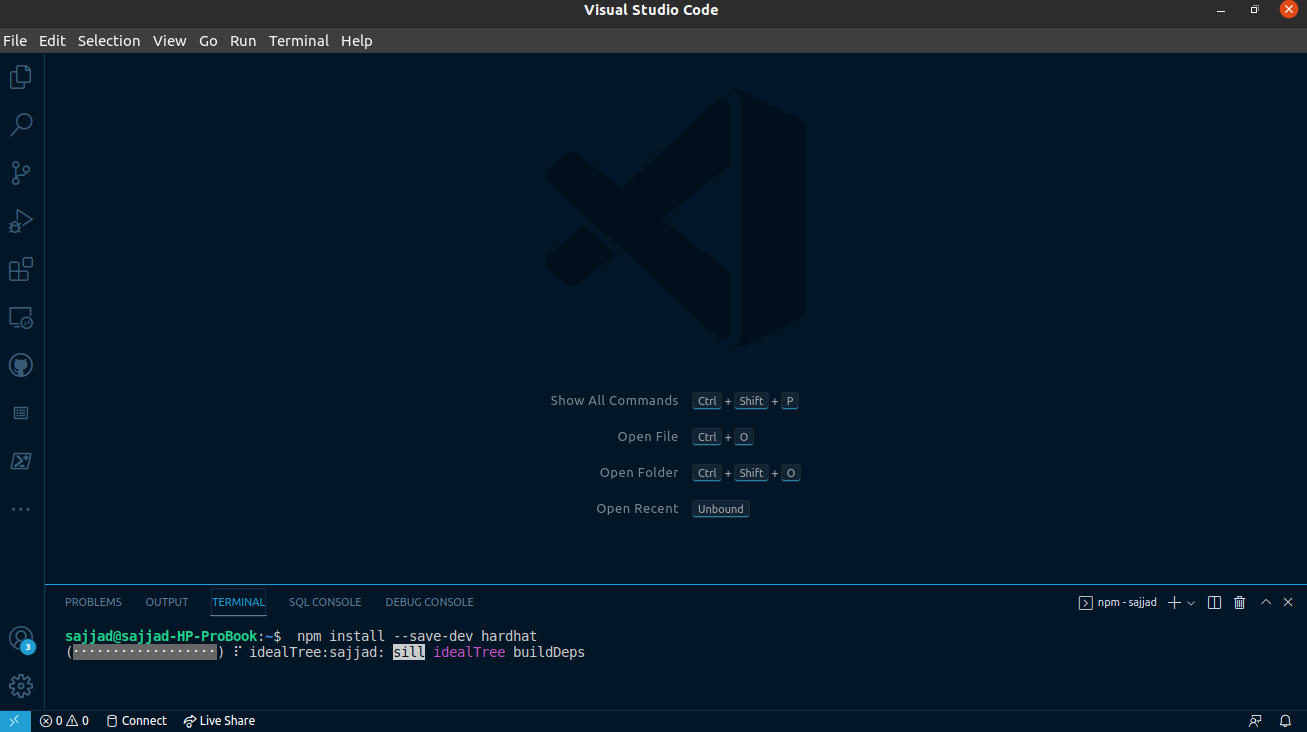Split the terminal panel
Image resolution: width=1307 pixels, height=732 pixels.
coord(1214,602)
